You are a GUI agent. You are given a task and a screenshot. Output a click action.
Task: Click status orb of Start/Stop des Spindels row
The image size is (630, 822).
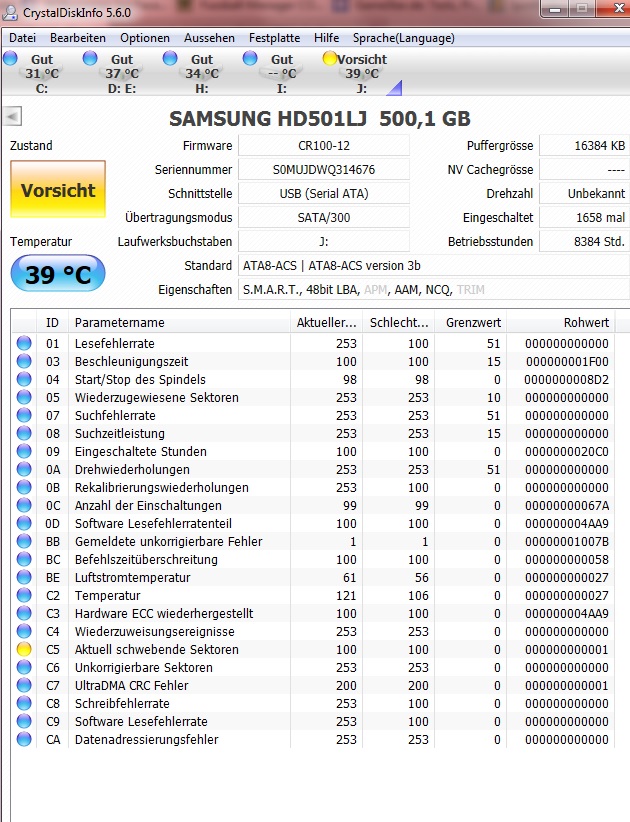(24, 380)
